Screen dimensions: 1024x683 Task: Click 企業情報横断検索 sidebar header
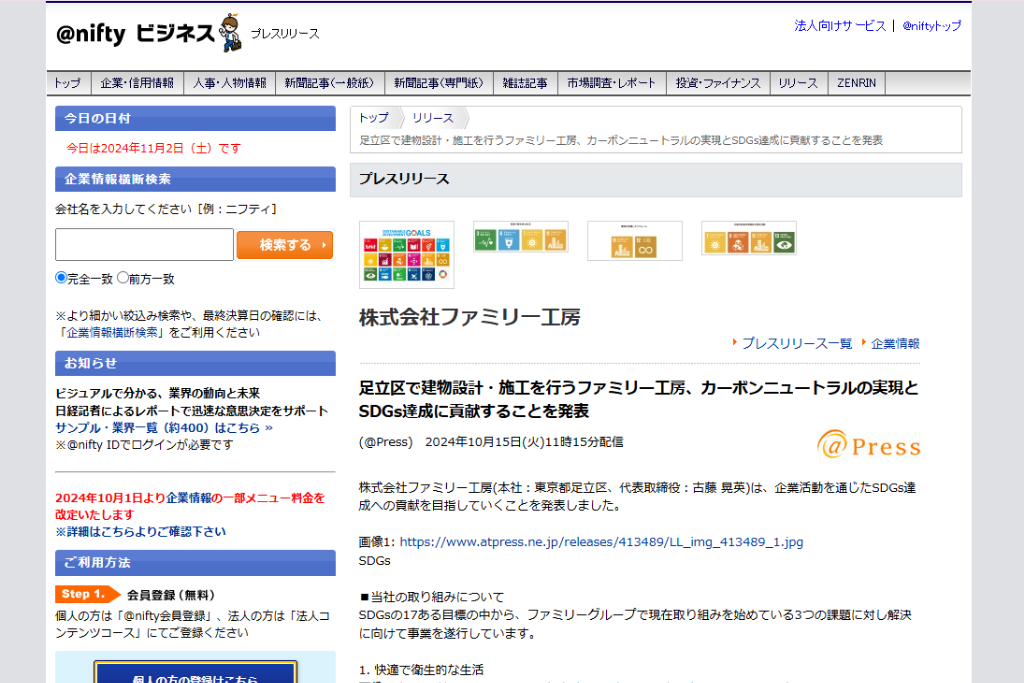tap(195, 180)
